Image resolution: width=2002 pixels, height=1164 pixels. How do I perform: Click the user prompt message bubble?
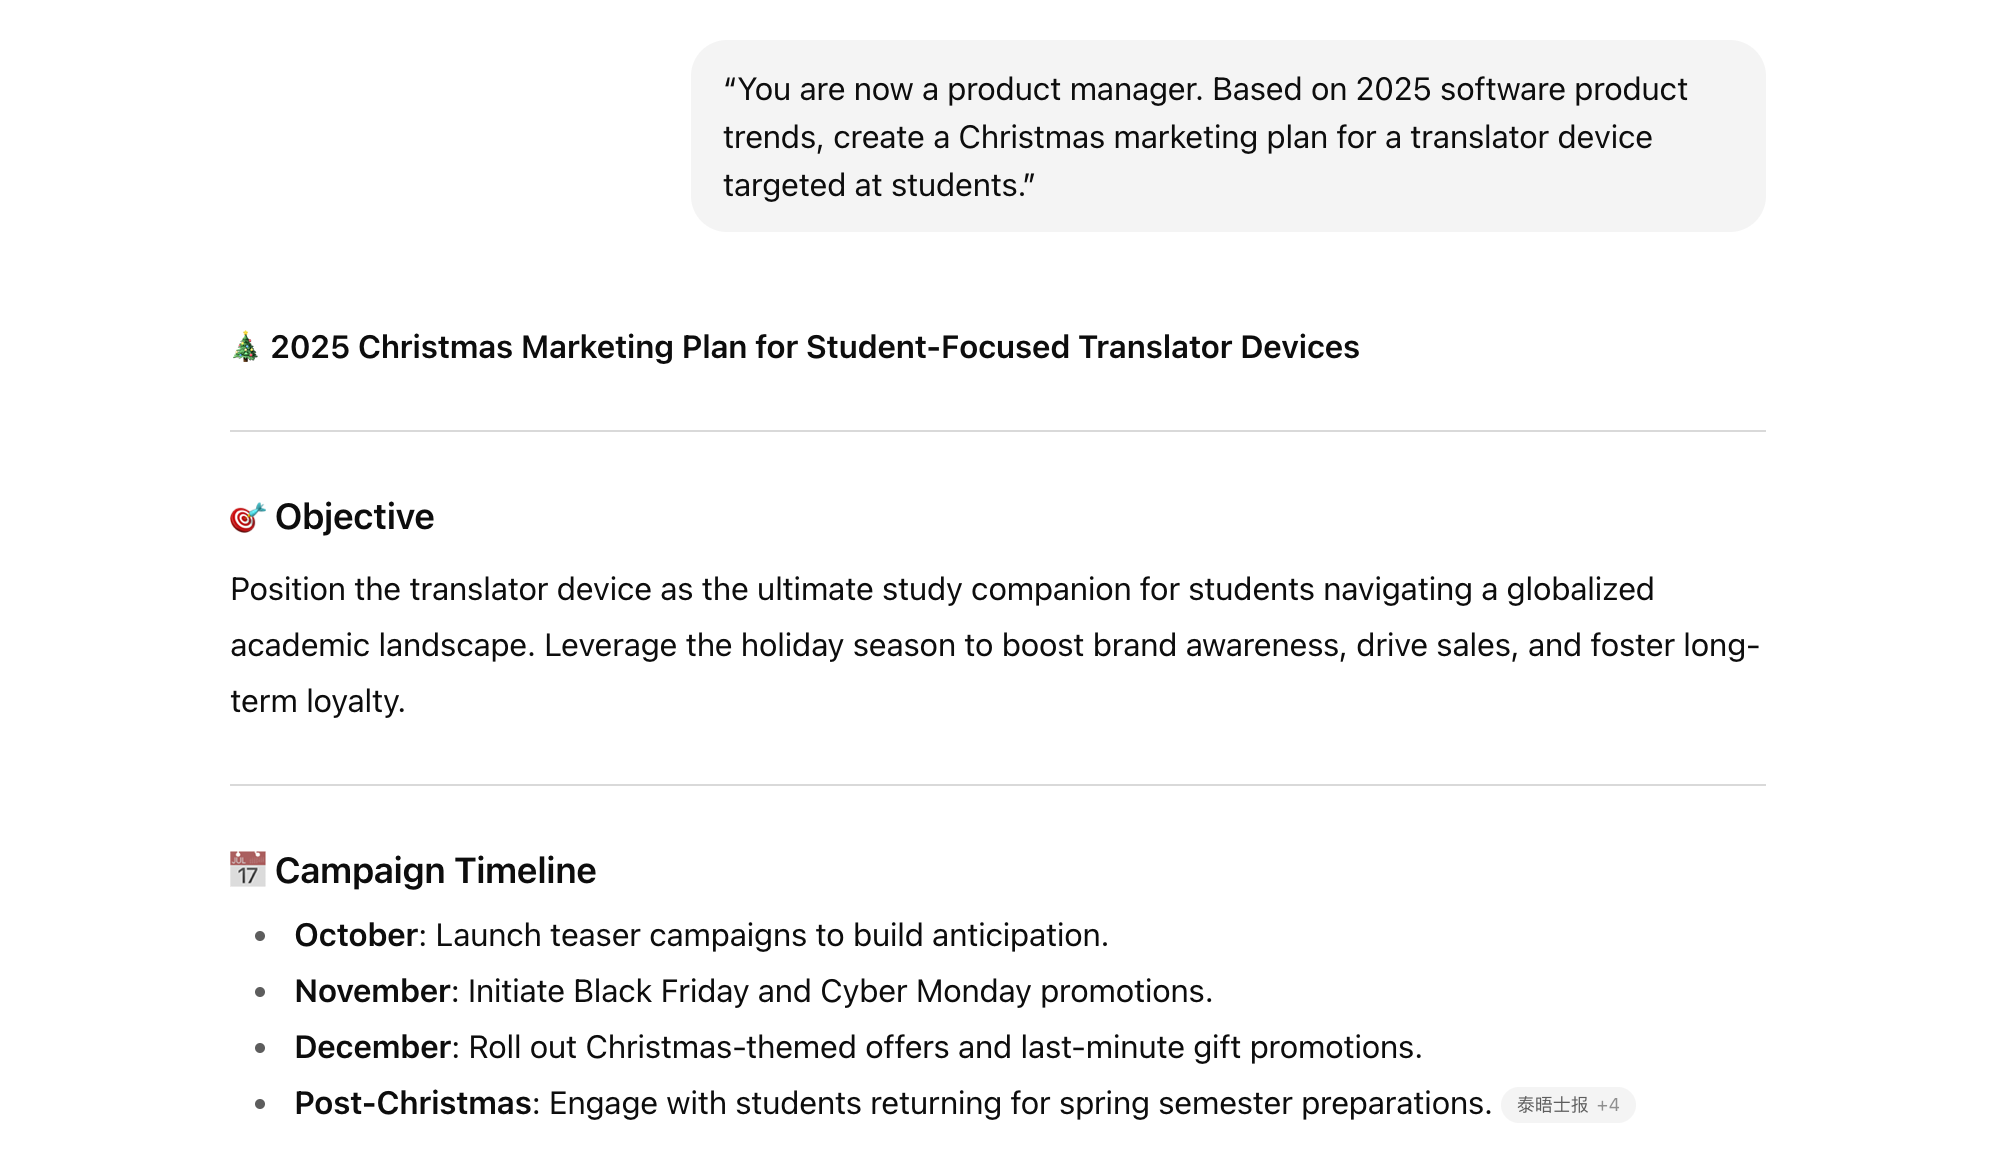click(x=1228, y=136)
